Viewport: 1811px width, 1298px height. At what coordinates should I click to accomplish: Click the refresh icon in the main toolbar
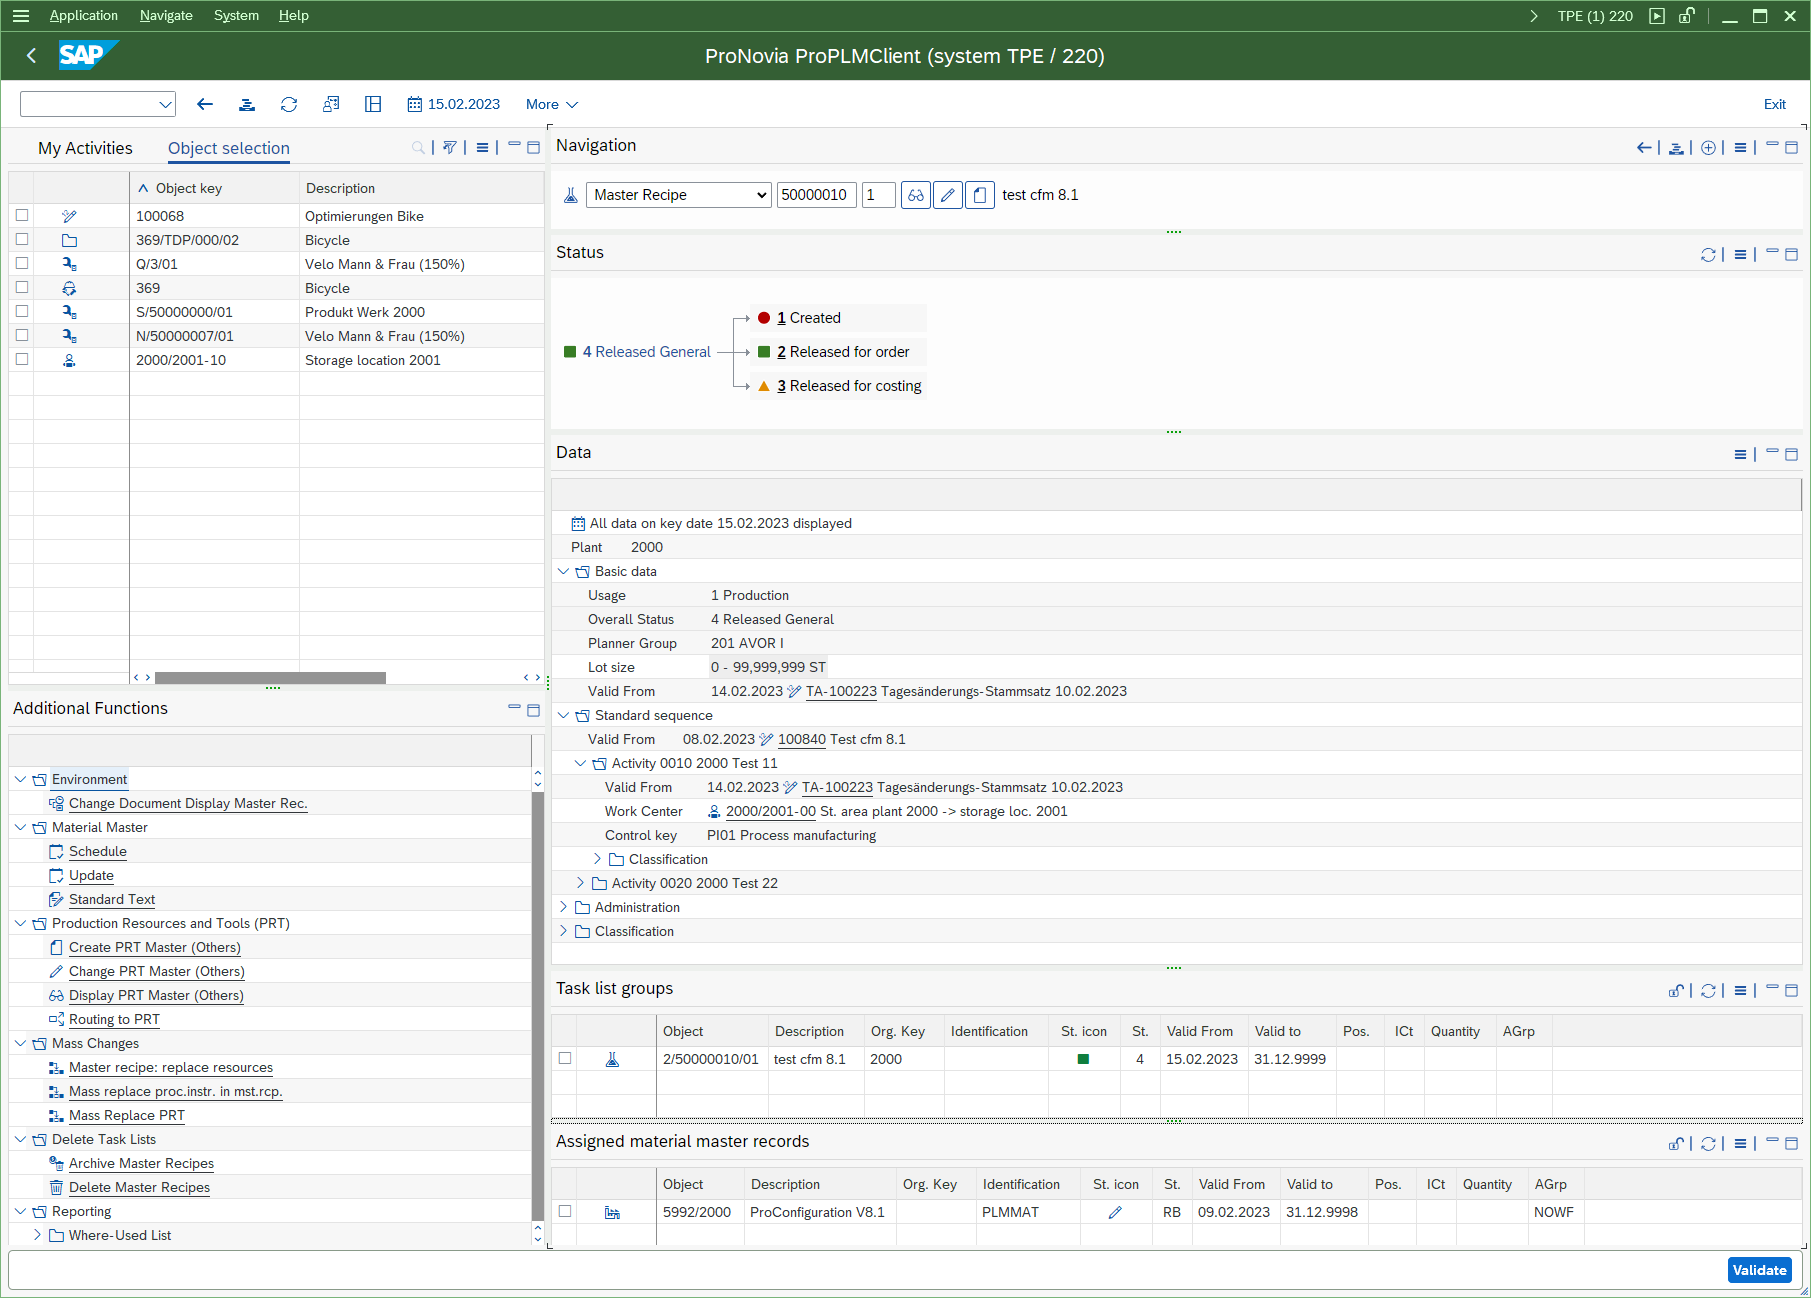[x=289, y=104]
